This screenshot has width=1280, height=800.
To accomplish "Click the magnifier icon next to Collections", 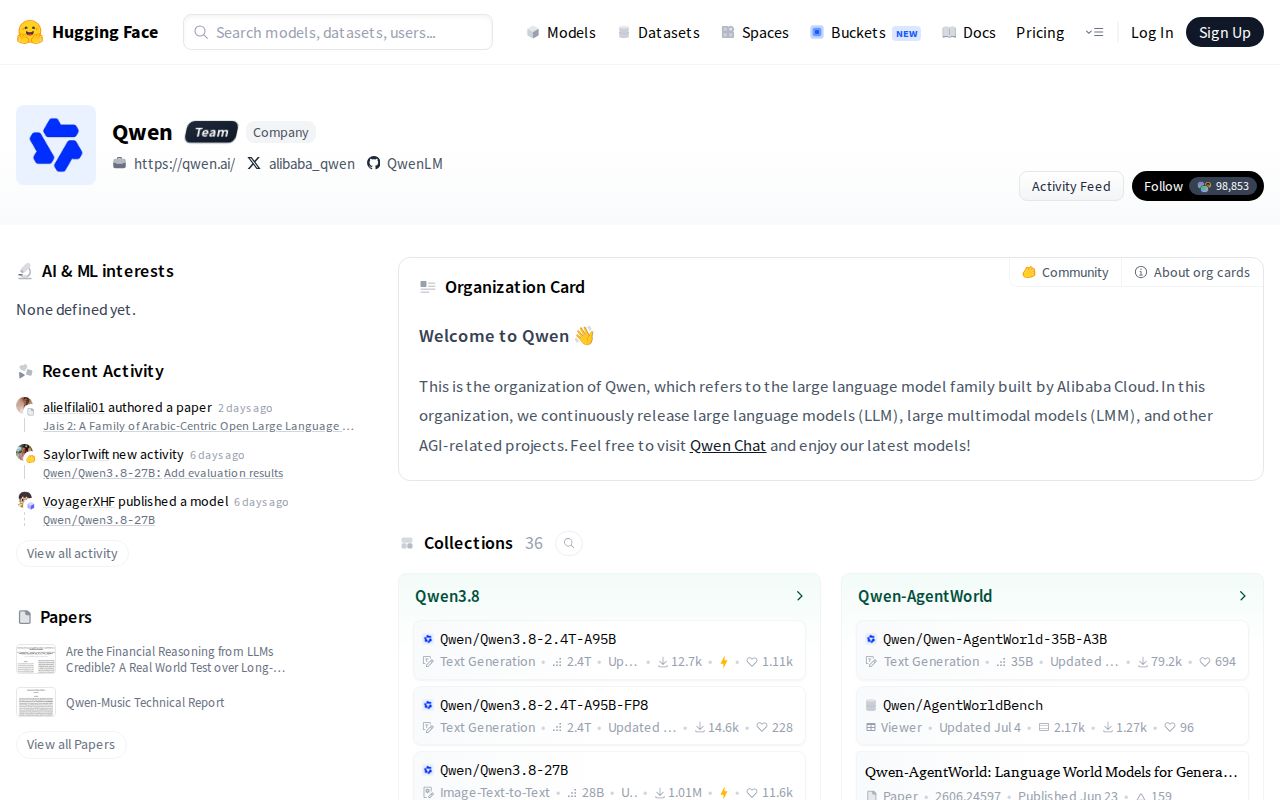I will (569, 543).
